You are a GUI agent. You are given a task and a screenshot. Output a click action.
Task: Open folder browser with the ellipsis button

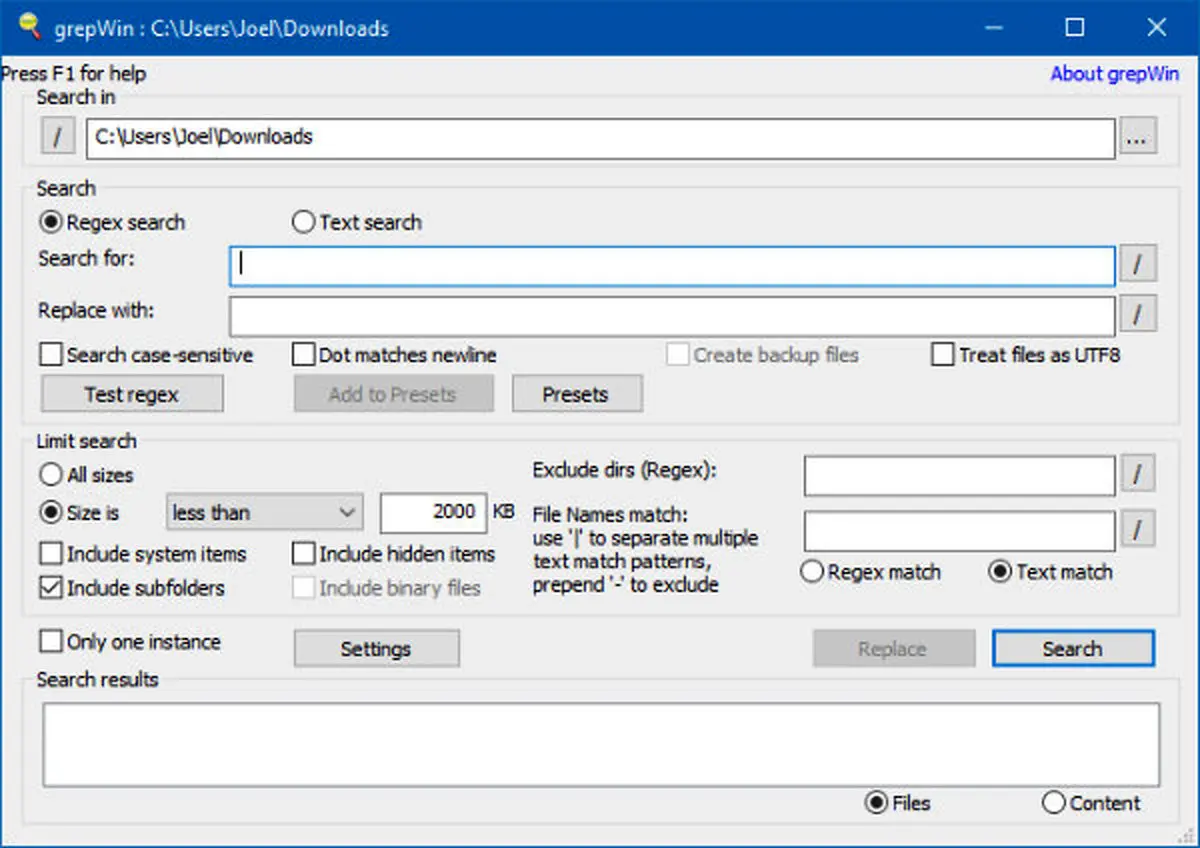(1137, 139)
